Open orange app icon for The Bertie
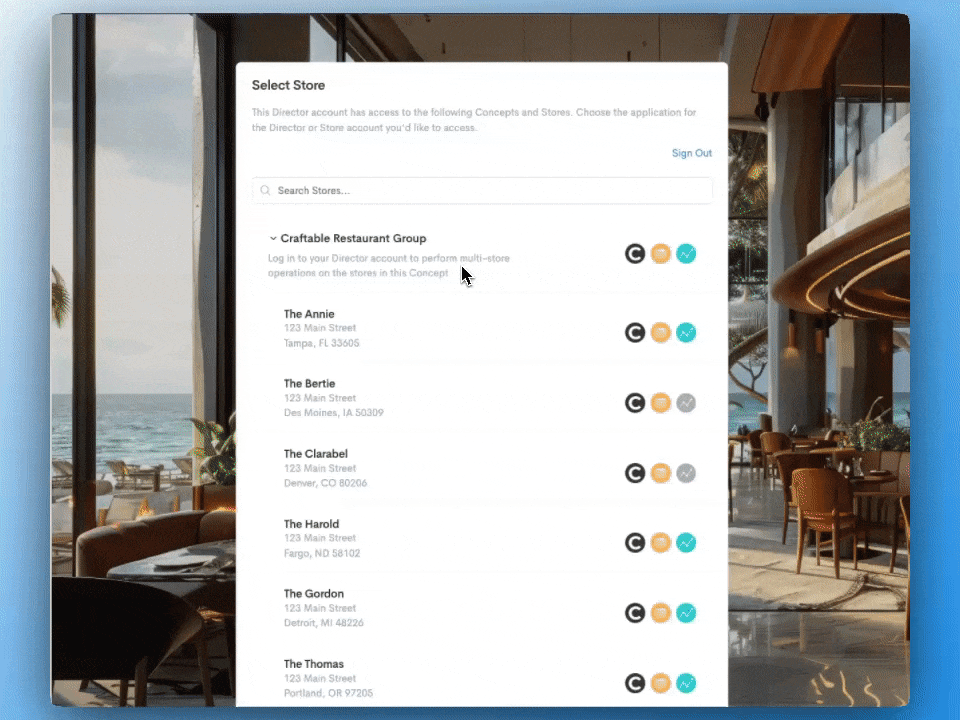 click(660, 403)
